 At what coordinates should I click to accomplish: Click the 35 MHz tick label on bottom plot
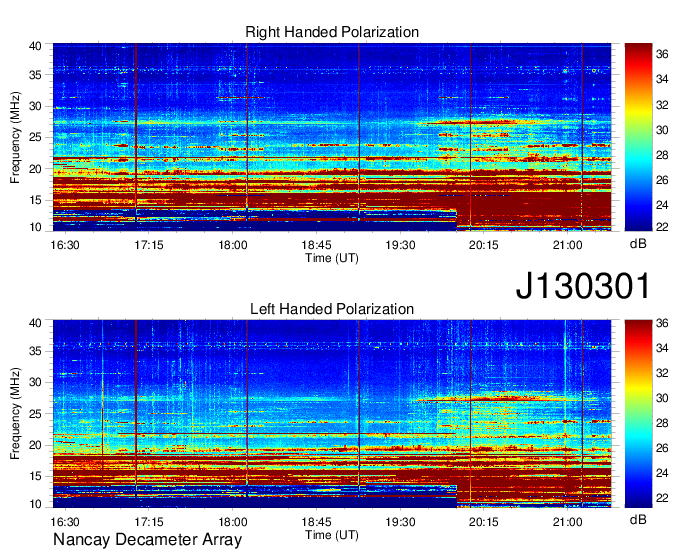tap(35, 351)
